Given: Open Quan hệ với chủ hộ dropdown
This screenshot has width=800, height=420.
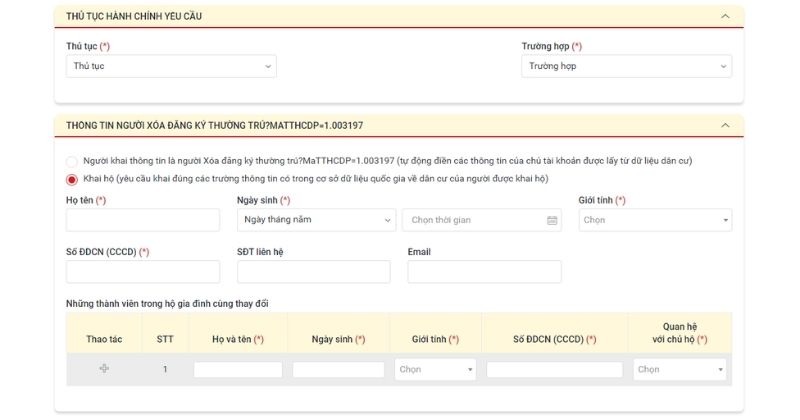Looking at the screenshot, I should 680,369.
